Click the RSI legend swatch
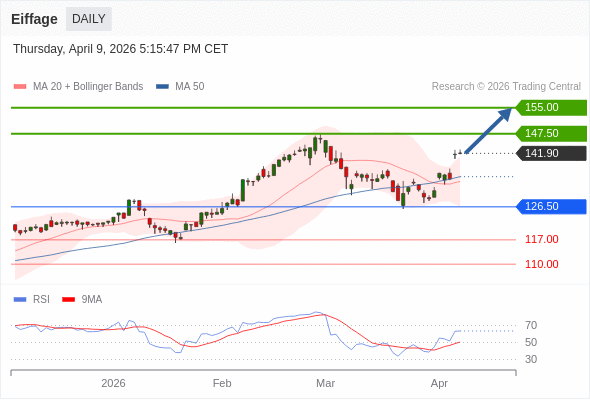Screen dimensions: 590x400 pyautogui.click(x=20, y=300)
